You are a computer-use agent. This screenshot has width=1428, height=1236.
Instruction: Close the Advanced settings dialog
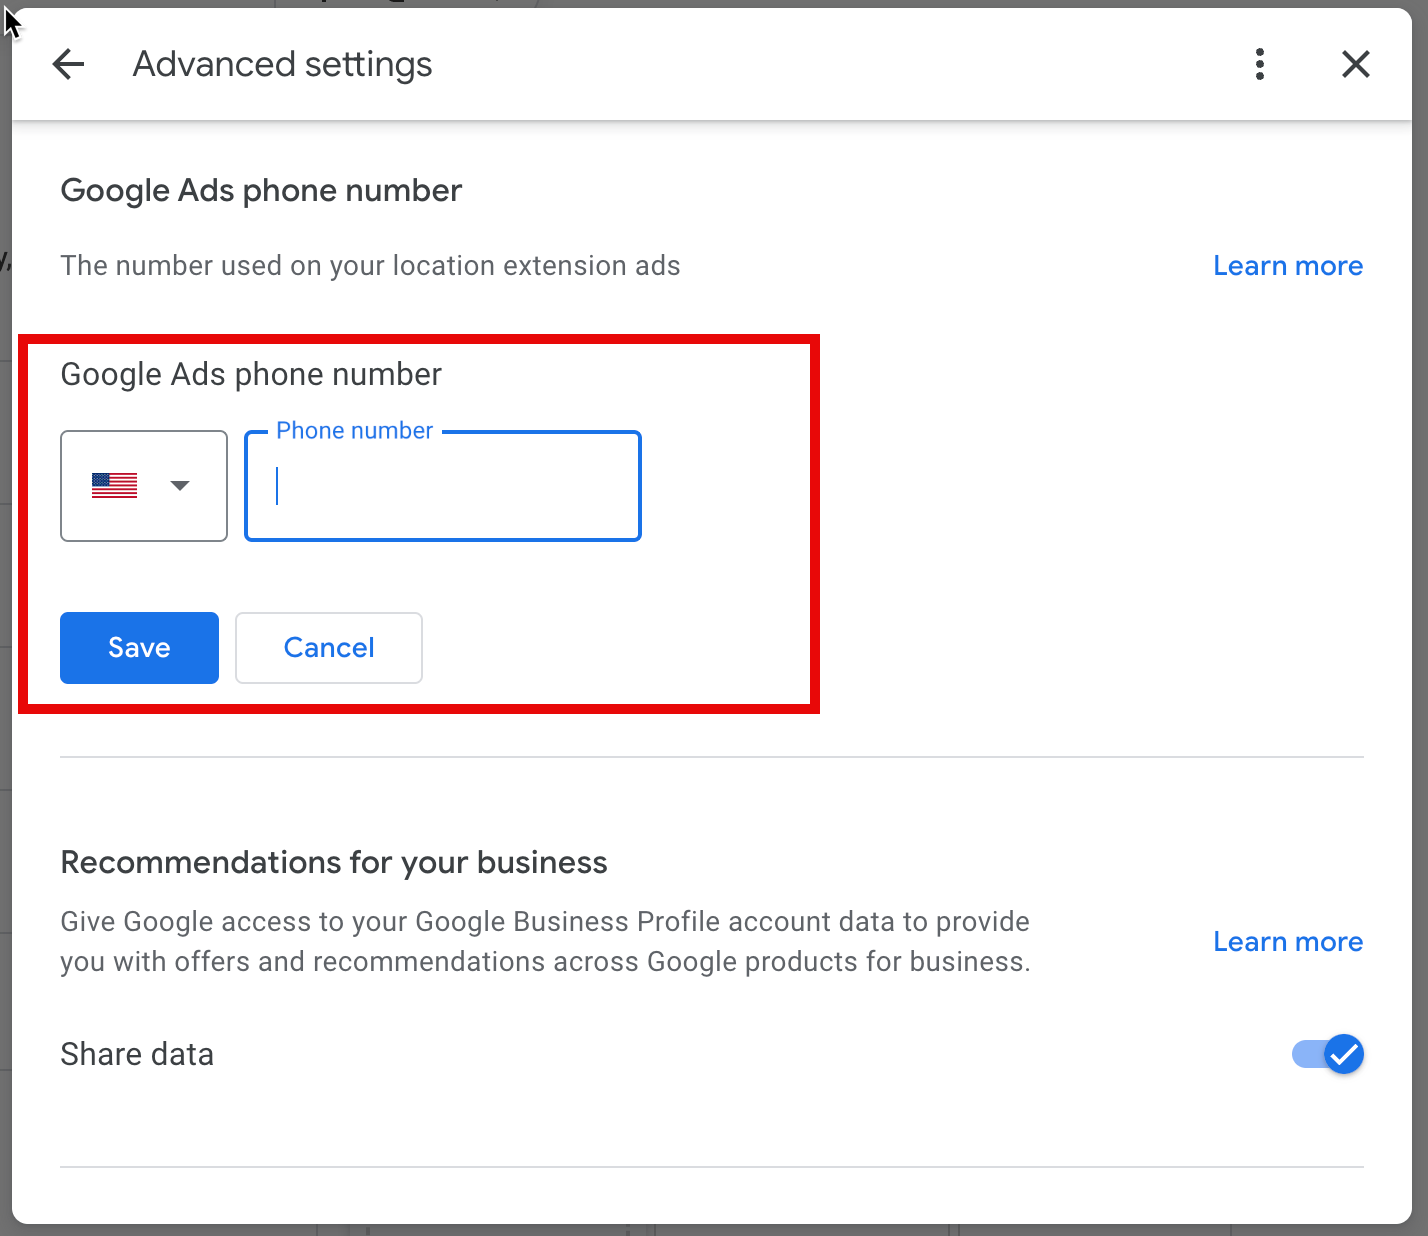click(x=1356, y=64)
